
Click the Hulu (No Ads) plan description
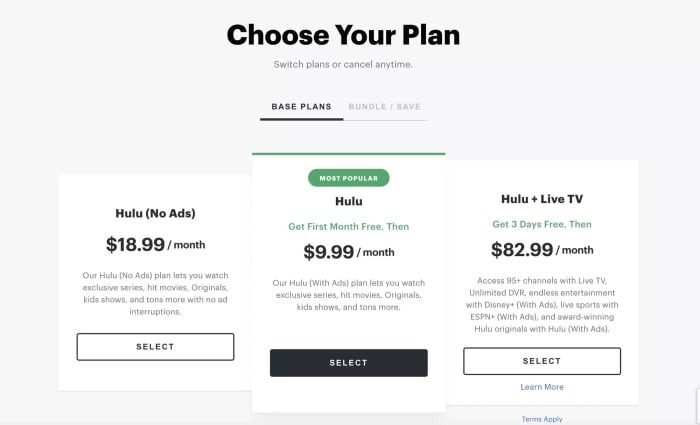pos(155,293)
